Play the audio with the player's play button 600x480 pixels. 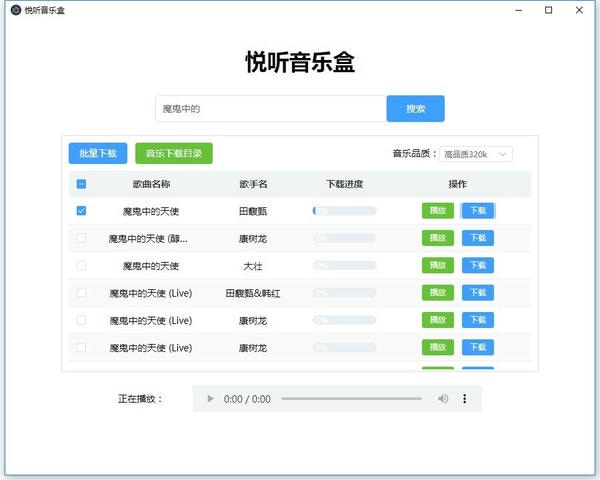[210, 399]
